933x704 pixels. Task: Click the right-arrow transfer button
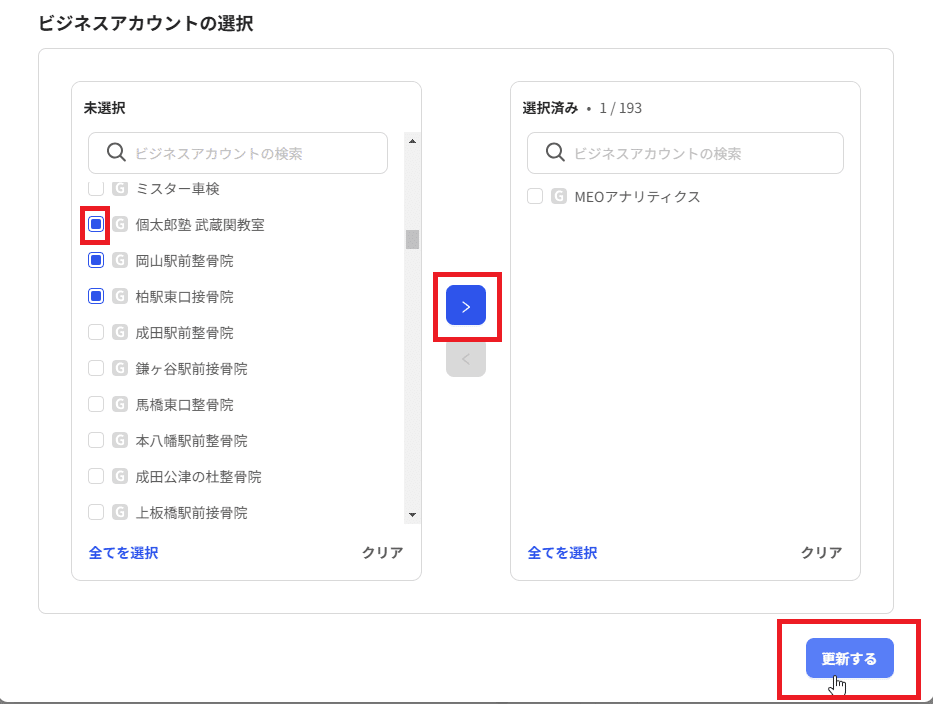click(x=465, y=306)
